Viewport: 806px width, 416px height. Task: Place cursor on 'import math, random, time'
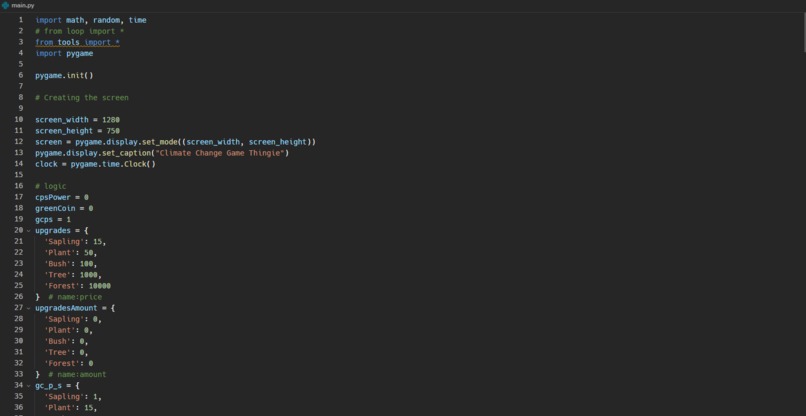[91, 20]
